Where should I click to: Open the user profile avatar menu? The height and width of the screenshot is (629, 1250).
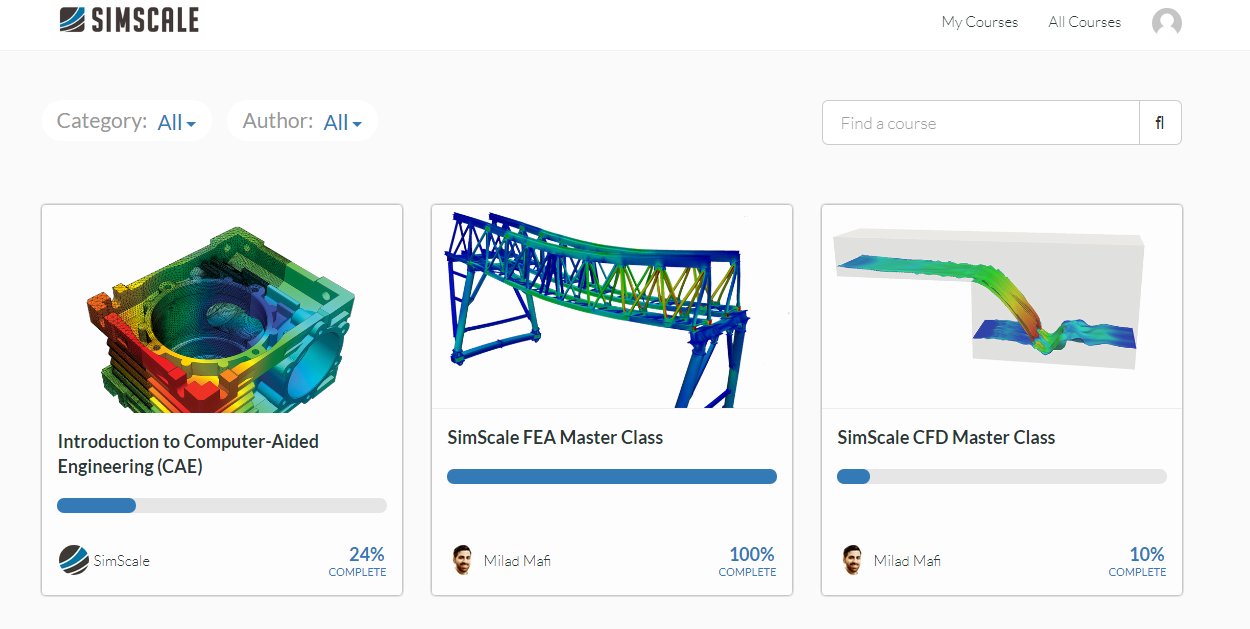tap(1166, 22)
